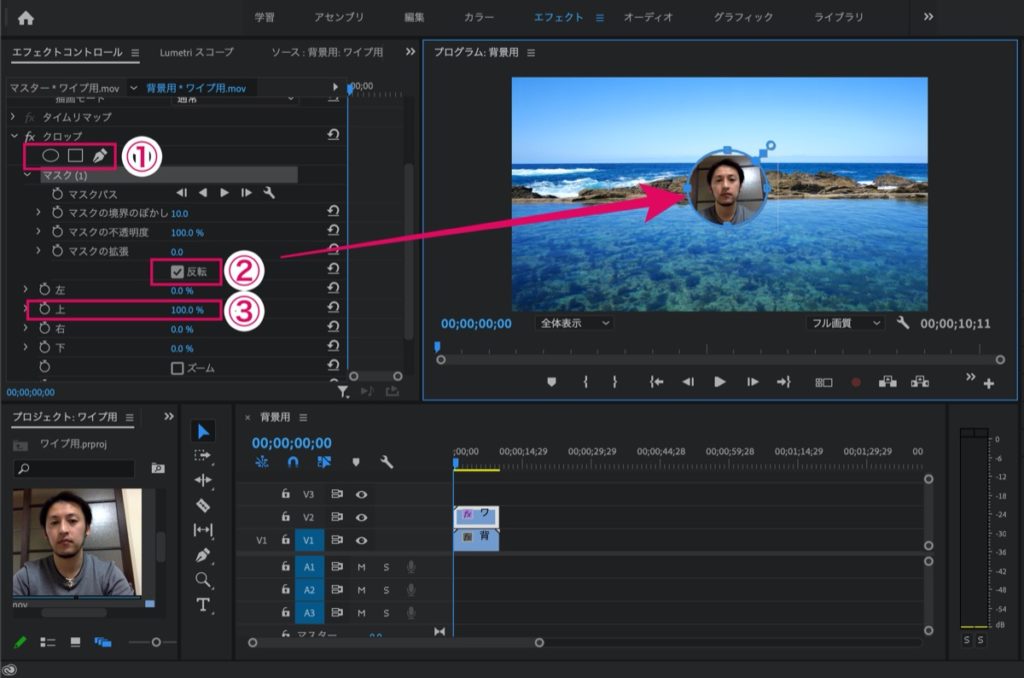Open the Lumetri スコープ tab
1024x678 pixels.
(197, 52)
